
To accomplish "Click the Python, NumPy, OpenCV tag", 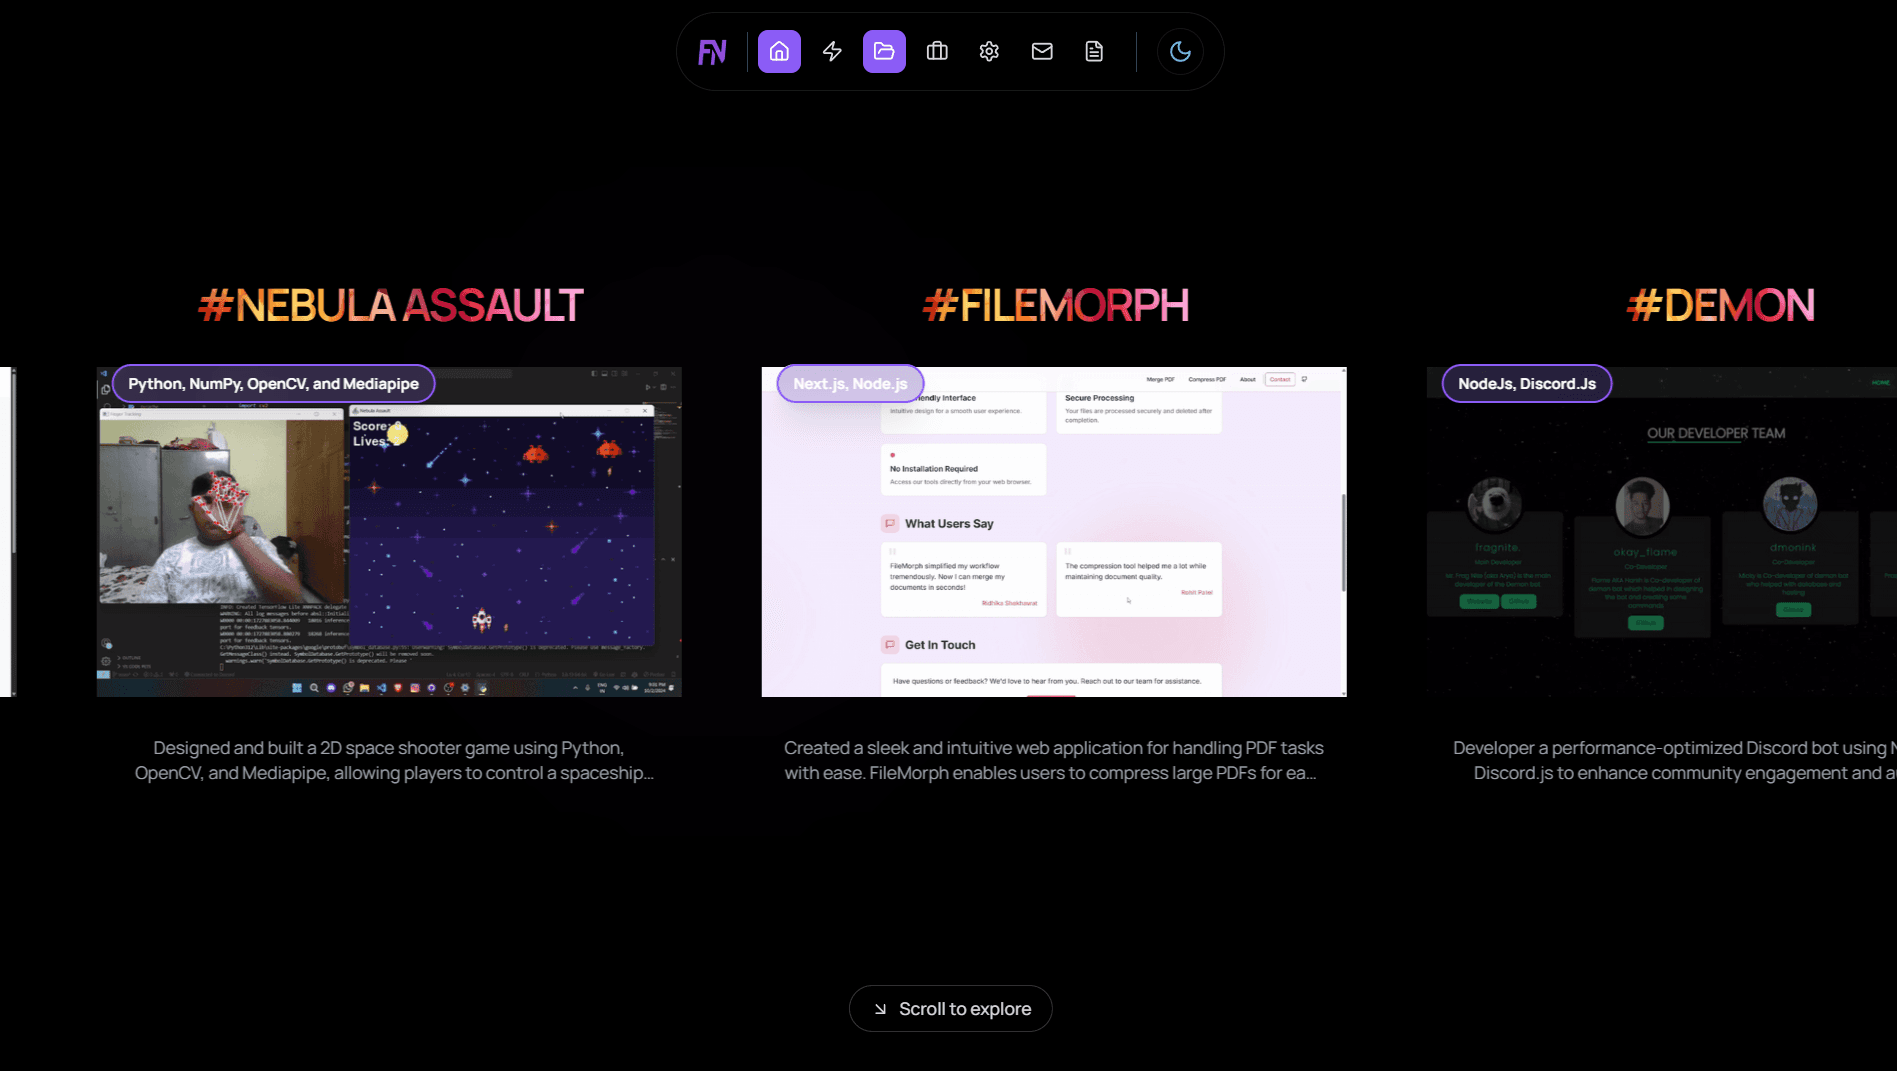I will pos(273,384).
